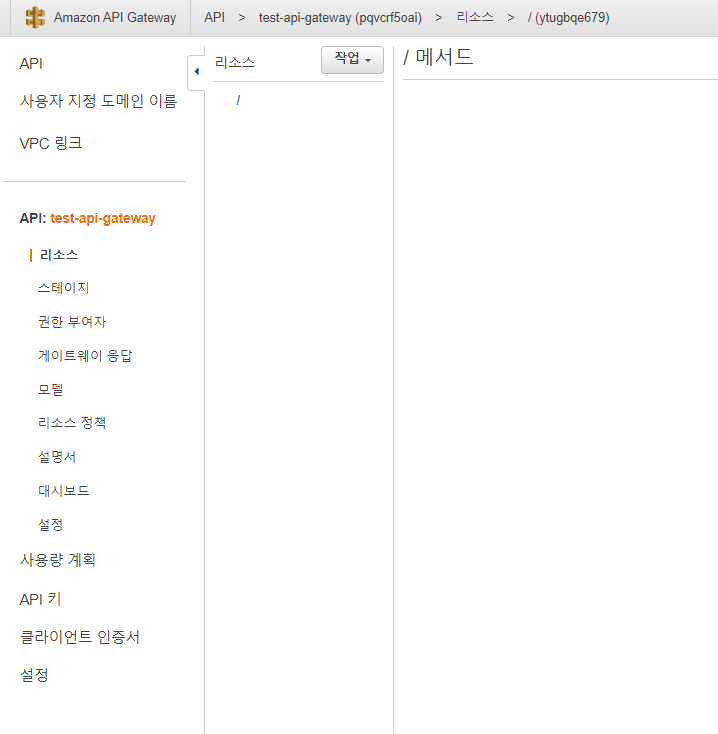Open 대시보드 for test-api-gateway

click(64, 491)
